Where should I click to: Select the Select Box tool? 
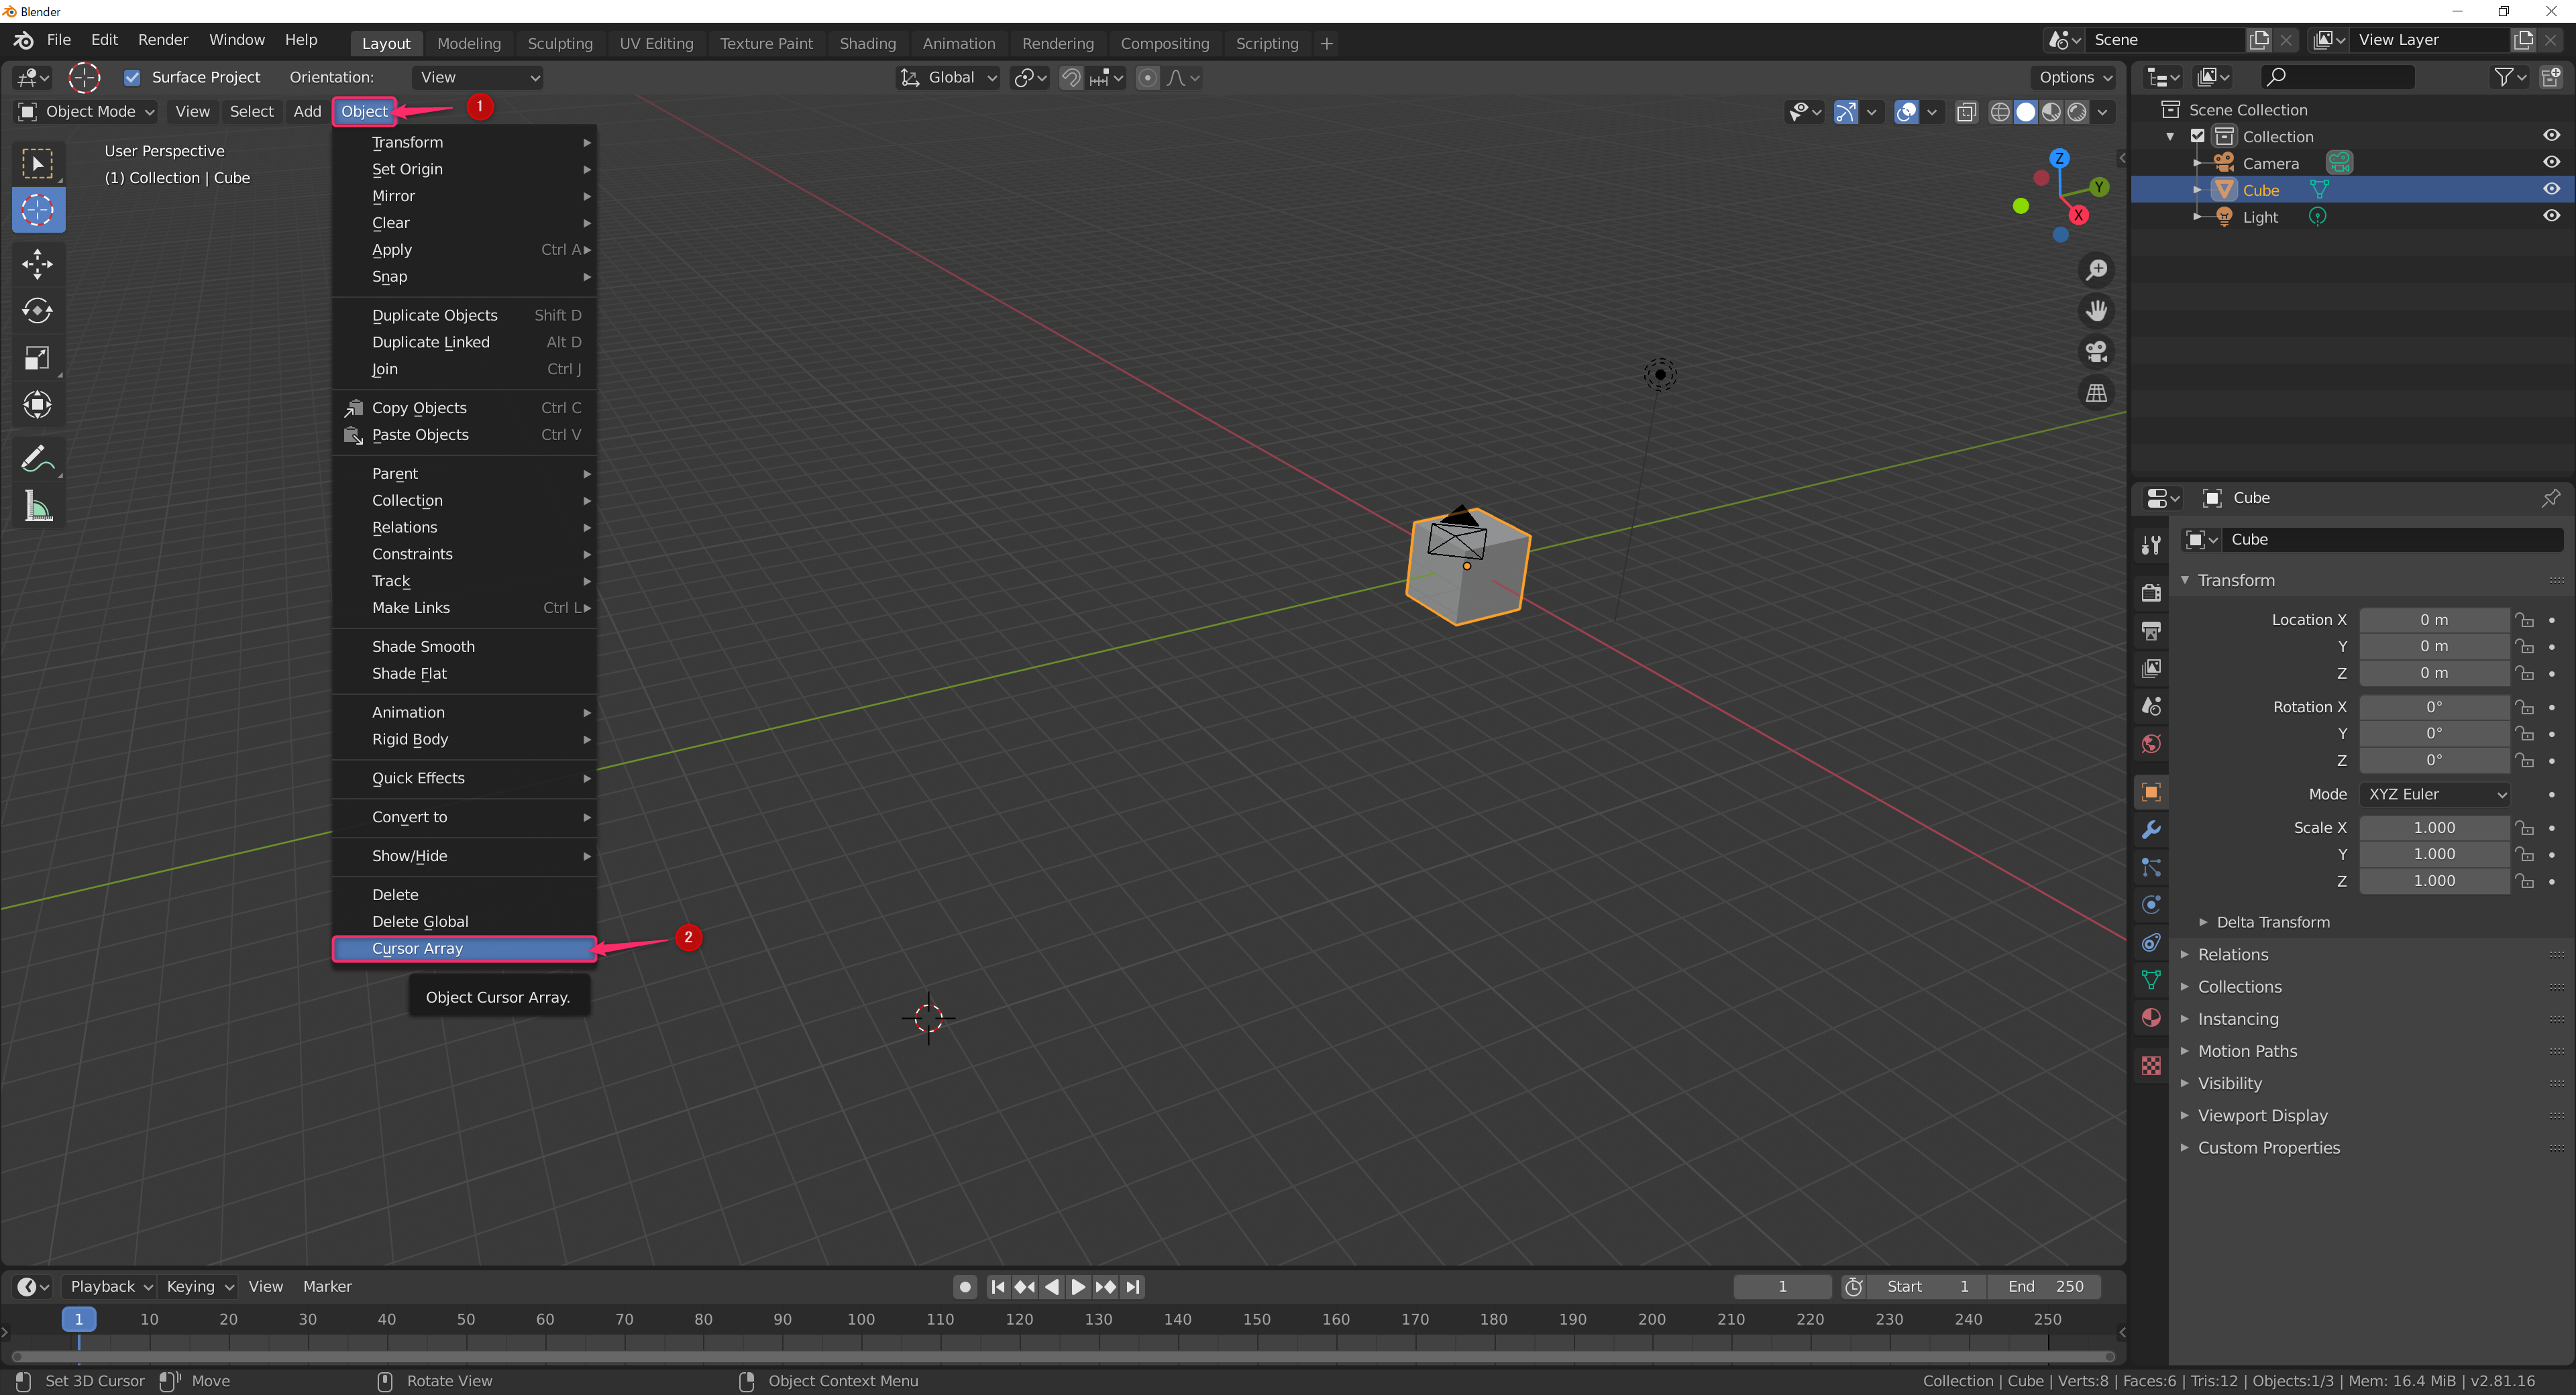pyautogui.click(x=38, y=164)
